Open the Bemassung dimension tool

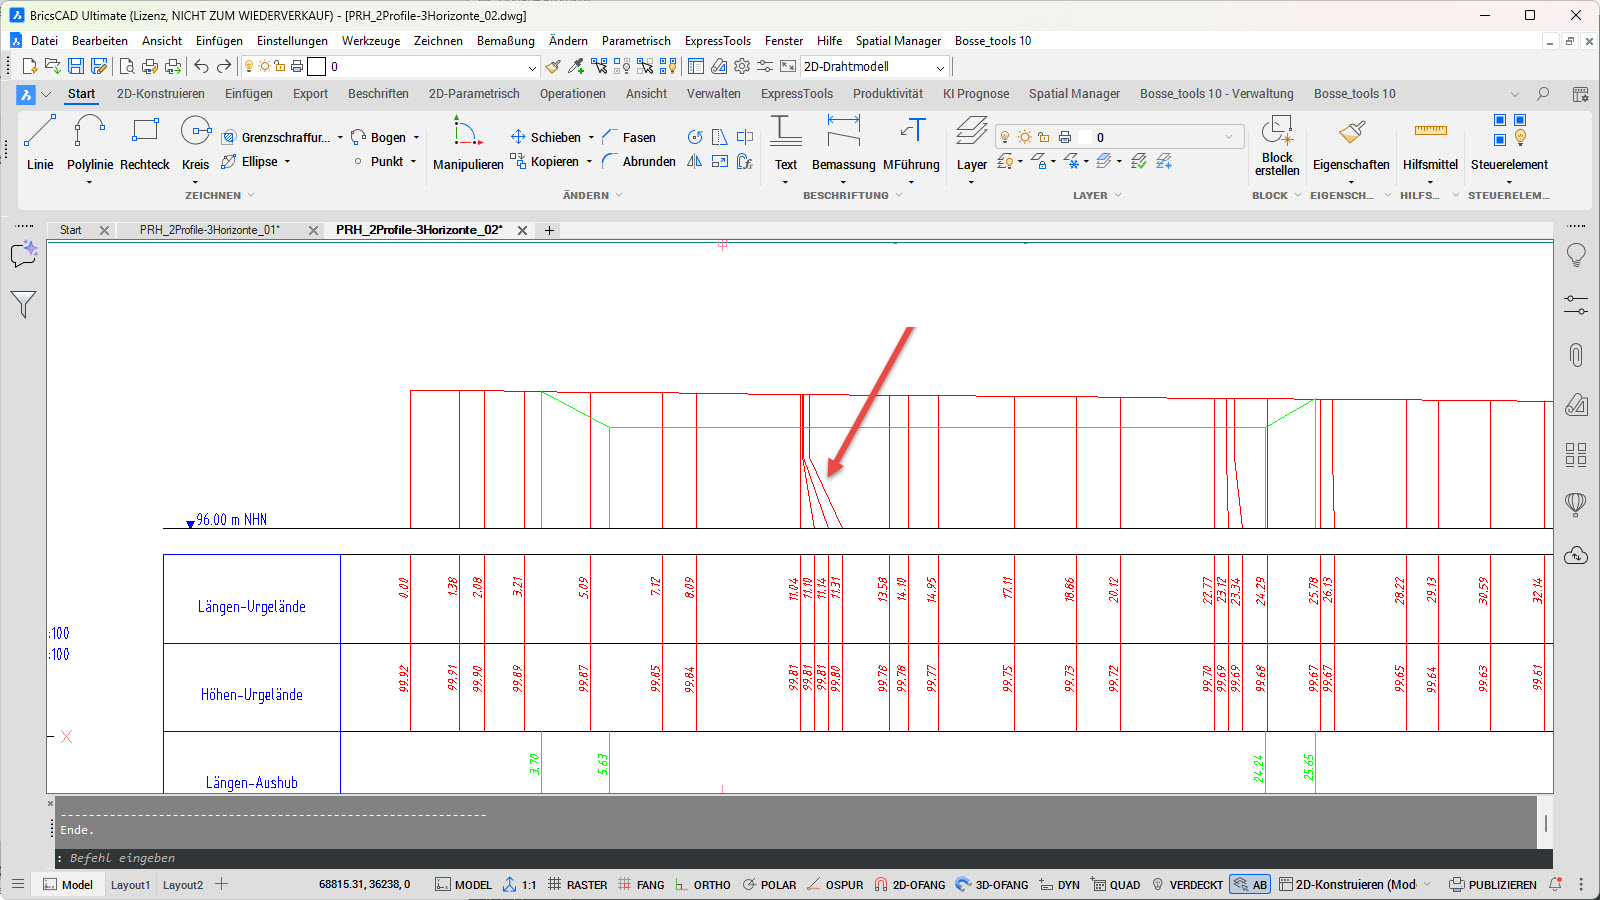[843, 143]
